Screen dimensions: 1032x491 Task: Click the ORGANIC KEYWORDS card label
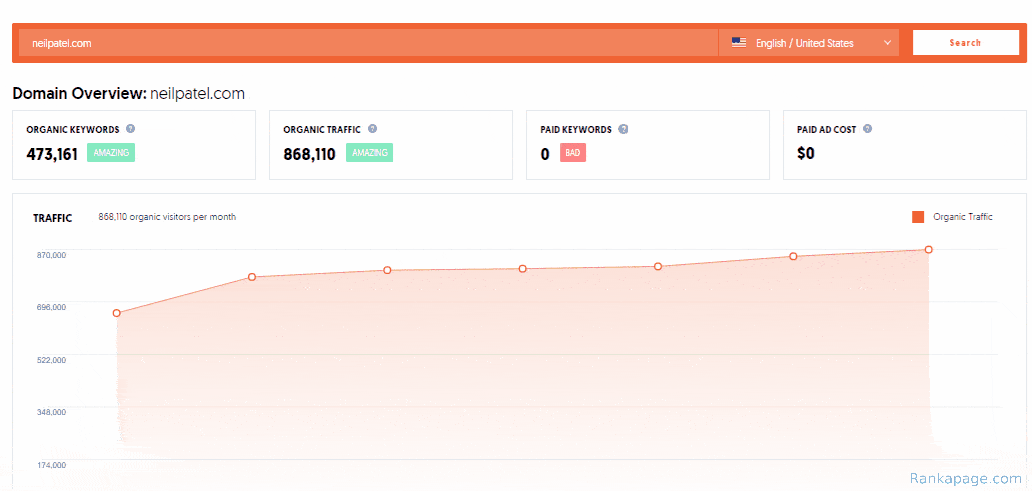(x=72, y=130)
